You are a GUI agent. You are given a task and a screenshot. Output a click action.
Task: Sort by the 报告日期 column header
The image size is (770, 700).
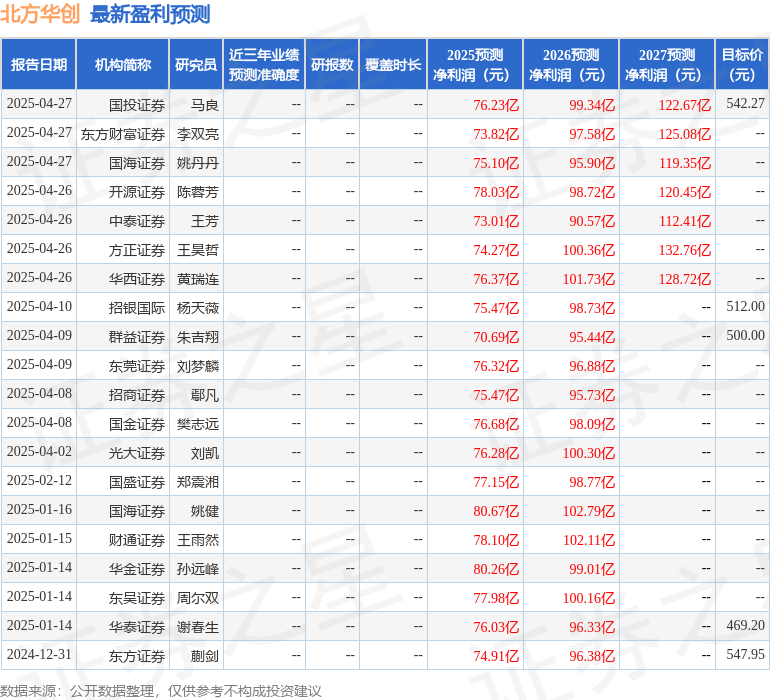point(39,65)
